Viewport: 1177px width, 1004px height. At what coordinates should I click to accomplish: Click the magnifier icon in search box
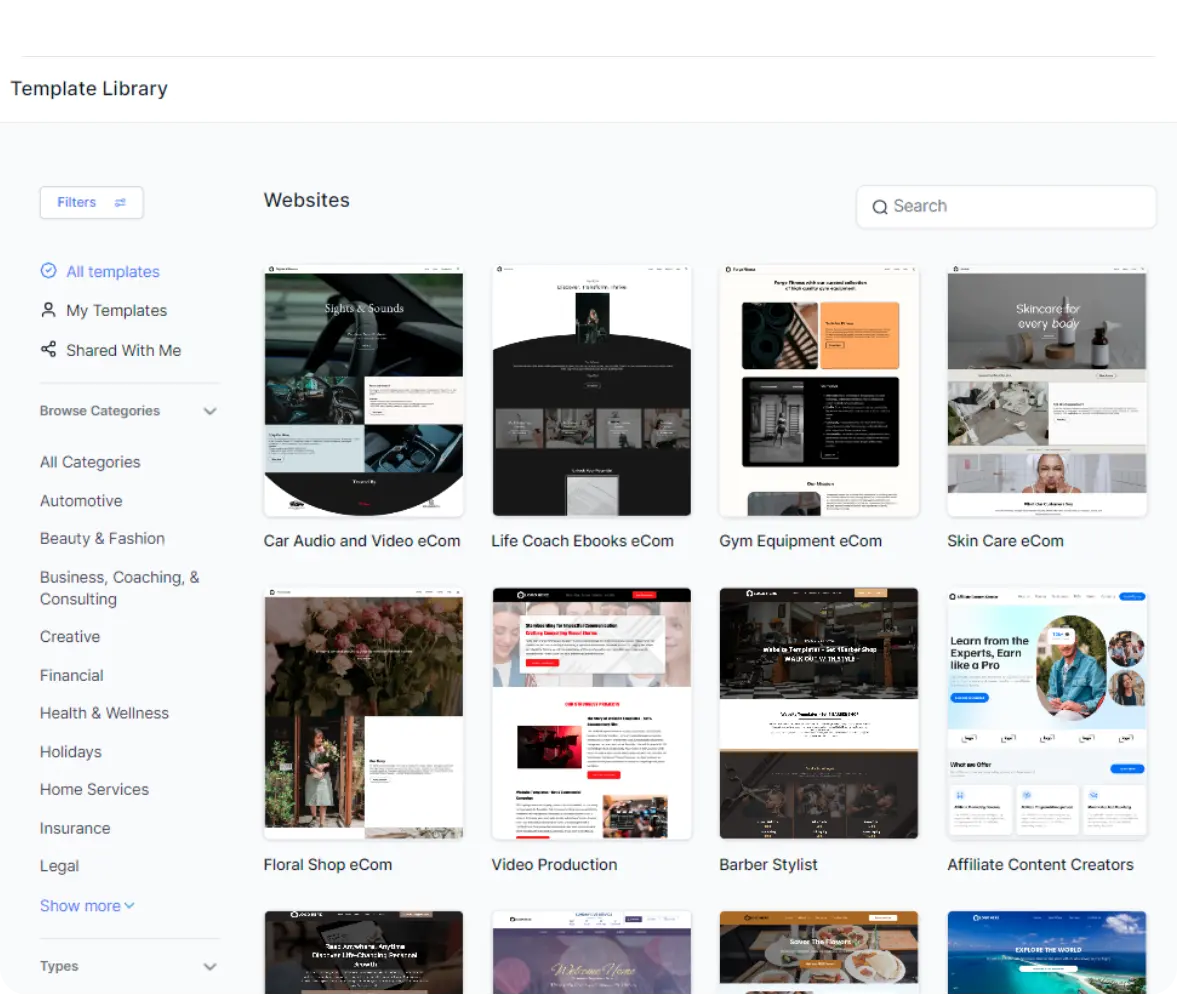880,207
